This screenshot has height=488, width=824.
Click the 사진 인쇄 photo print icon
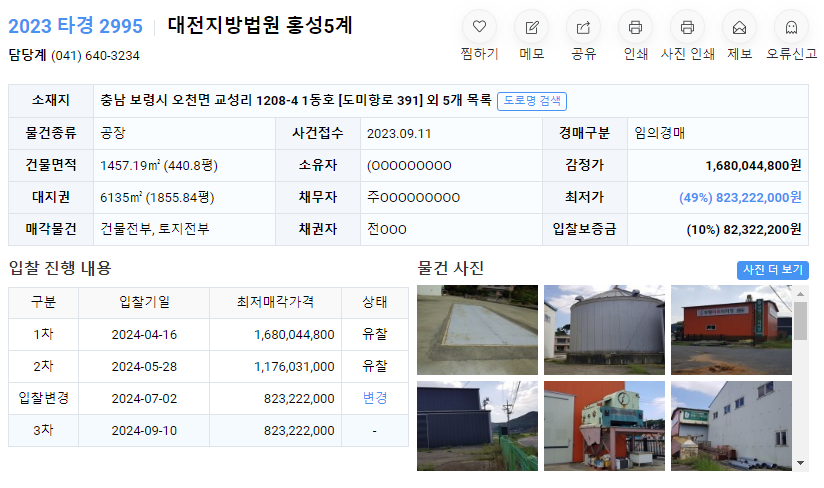[x=687, y=27]
